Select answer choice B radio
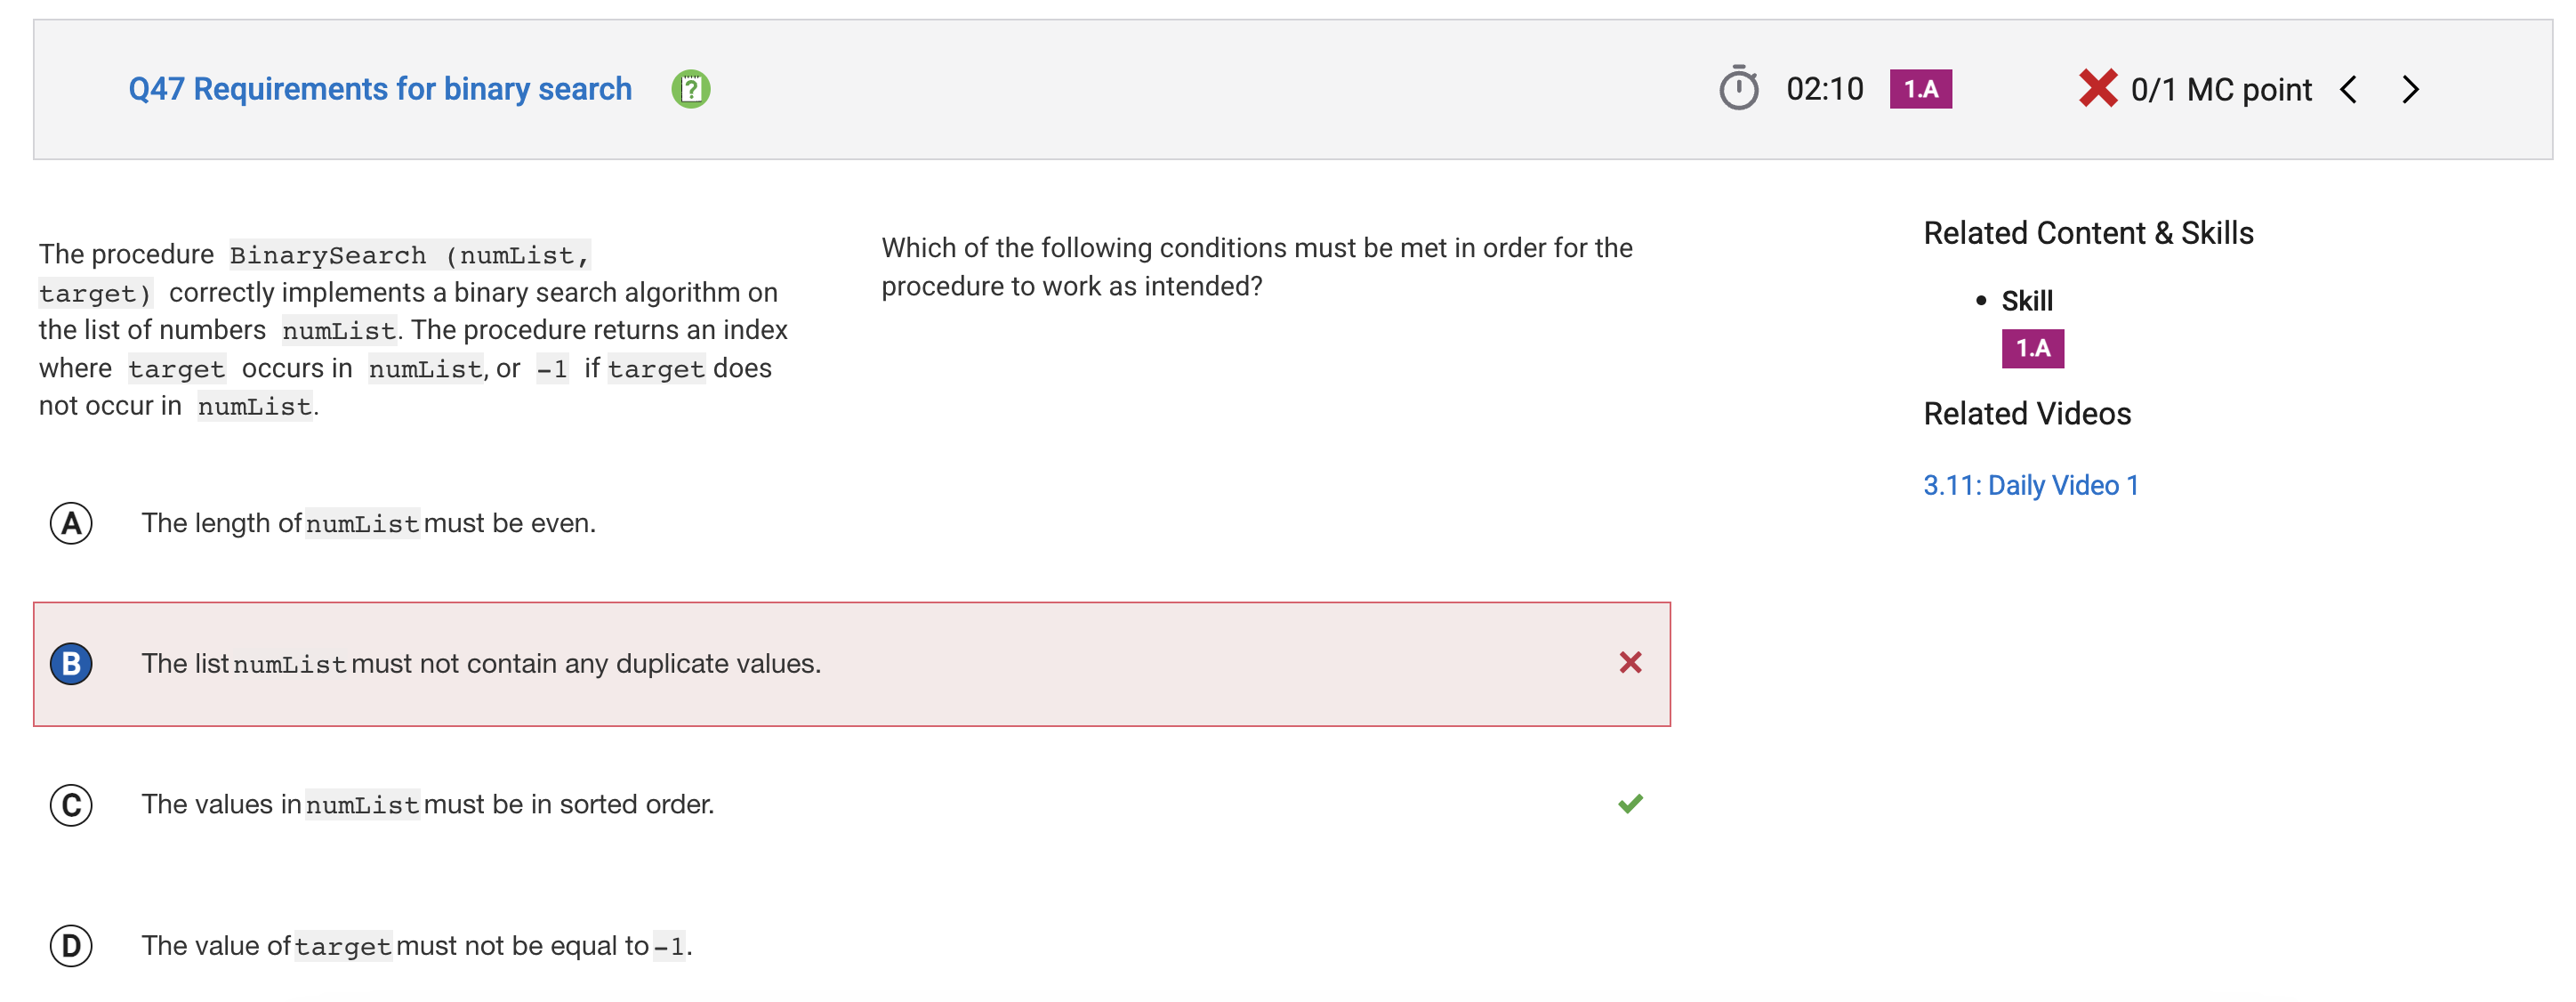The height and width of the screenshot is (1002, 2576). (71, 664)
